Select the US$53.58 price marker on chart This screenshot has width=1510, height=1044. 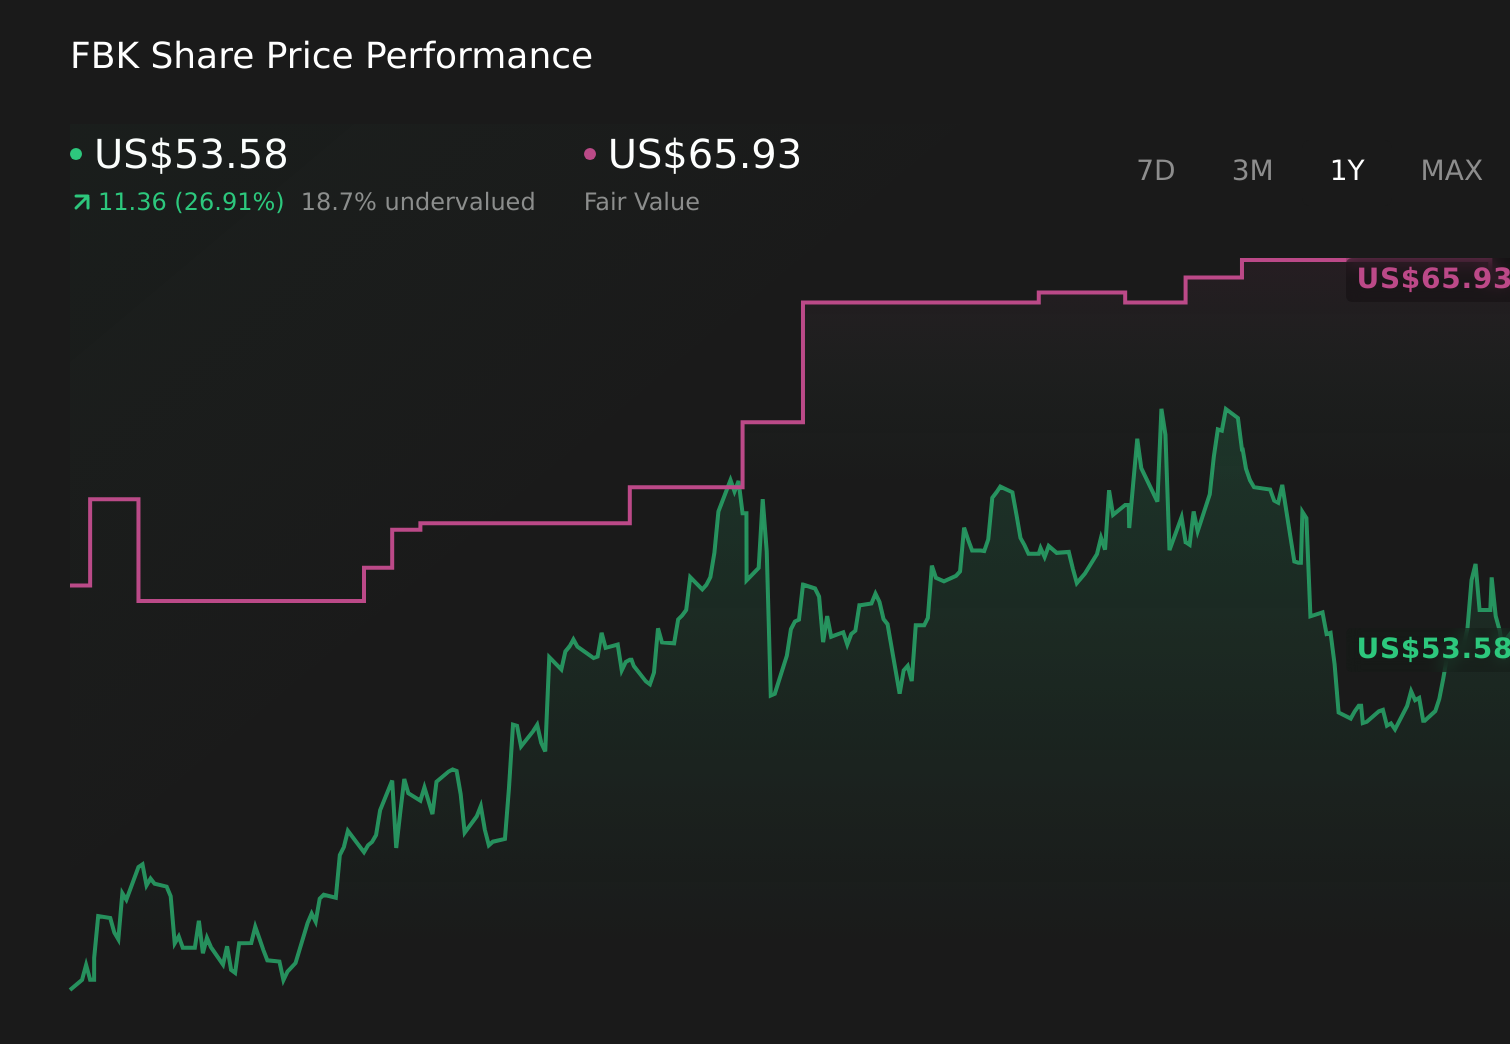(x=1430, y=649)
